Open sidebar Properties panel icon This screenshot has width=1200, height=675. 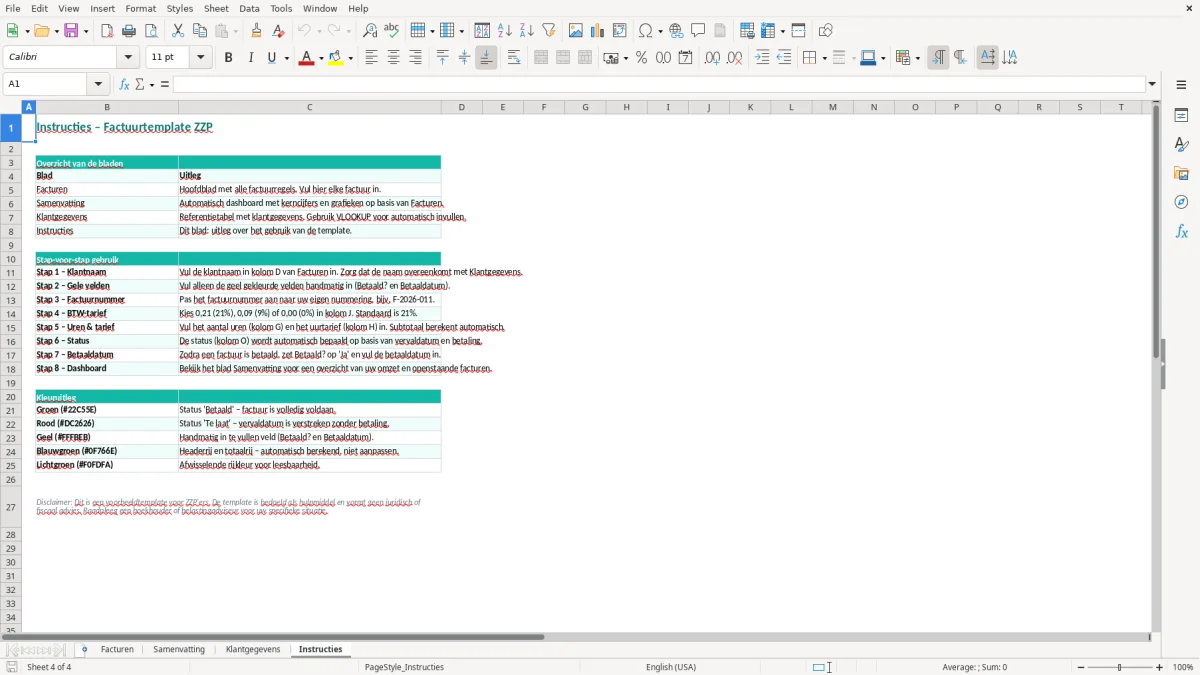coord(1181,116)
